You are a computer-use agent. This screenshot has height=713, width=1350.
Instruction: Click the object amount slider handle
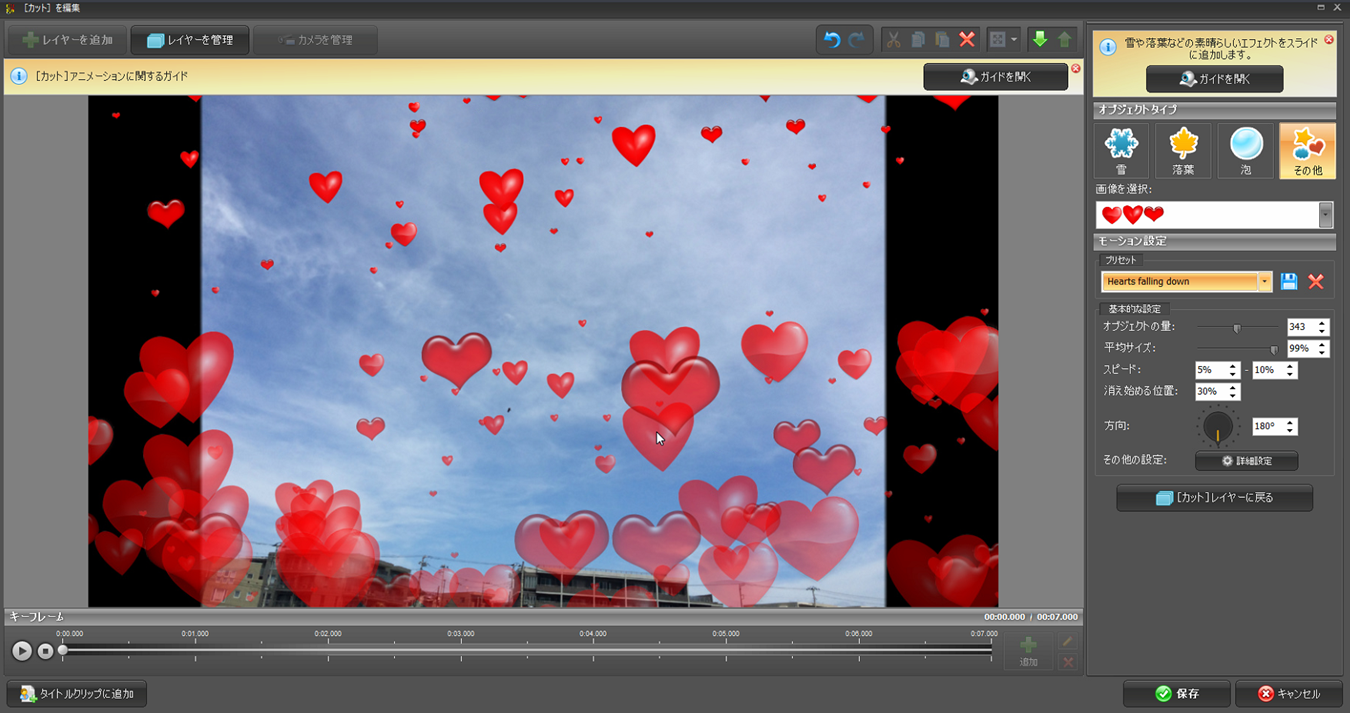pyautogui.click(x=1237, y=328)
